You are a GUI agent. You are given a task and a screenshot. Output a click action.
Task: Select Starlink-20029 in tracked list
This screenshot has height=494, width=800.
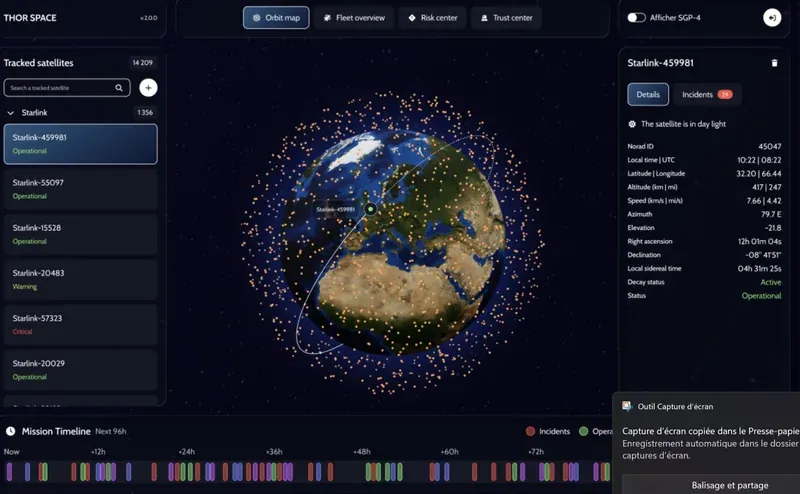tap(81, 369)
